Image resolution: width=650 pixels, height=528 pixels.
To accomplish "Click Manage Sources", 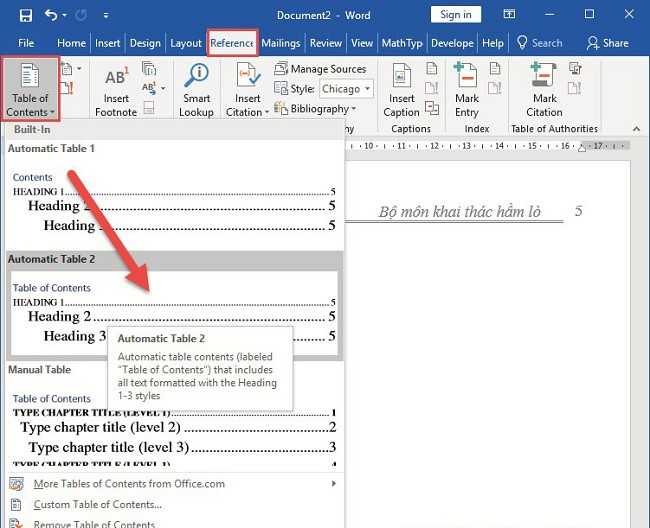I will coord(320,69).
